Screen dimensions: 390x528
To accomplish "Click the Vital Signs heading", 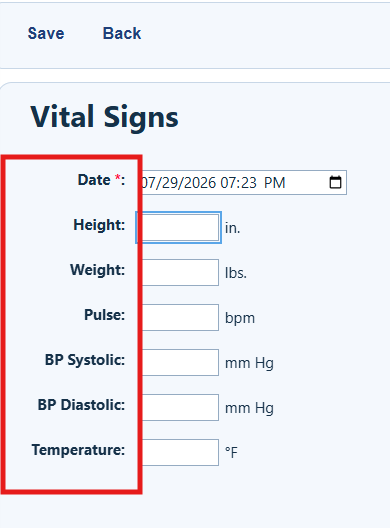I will tap(104, 117).
